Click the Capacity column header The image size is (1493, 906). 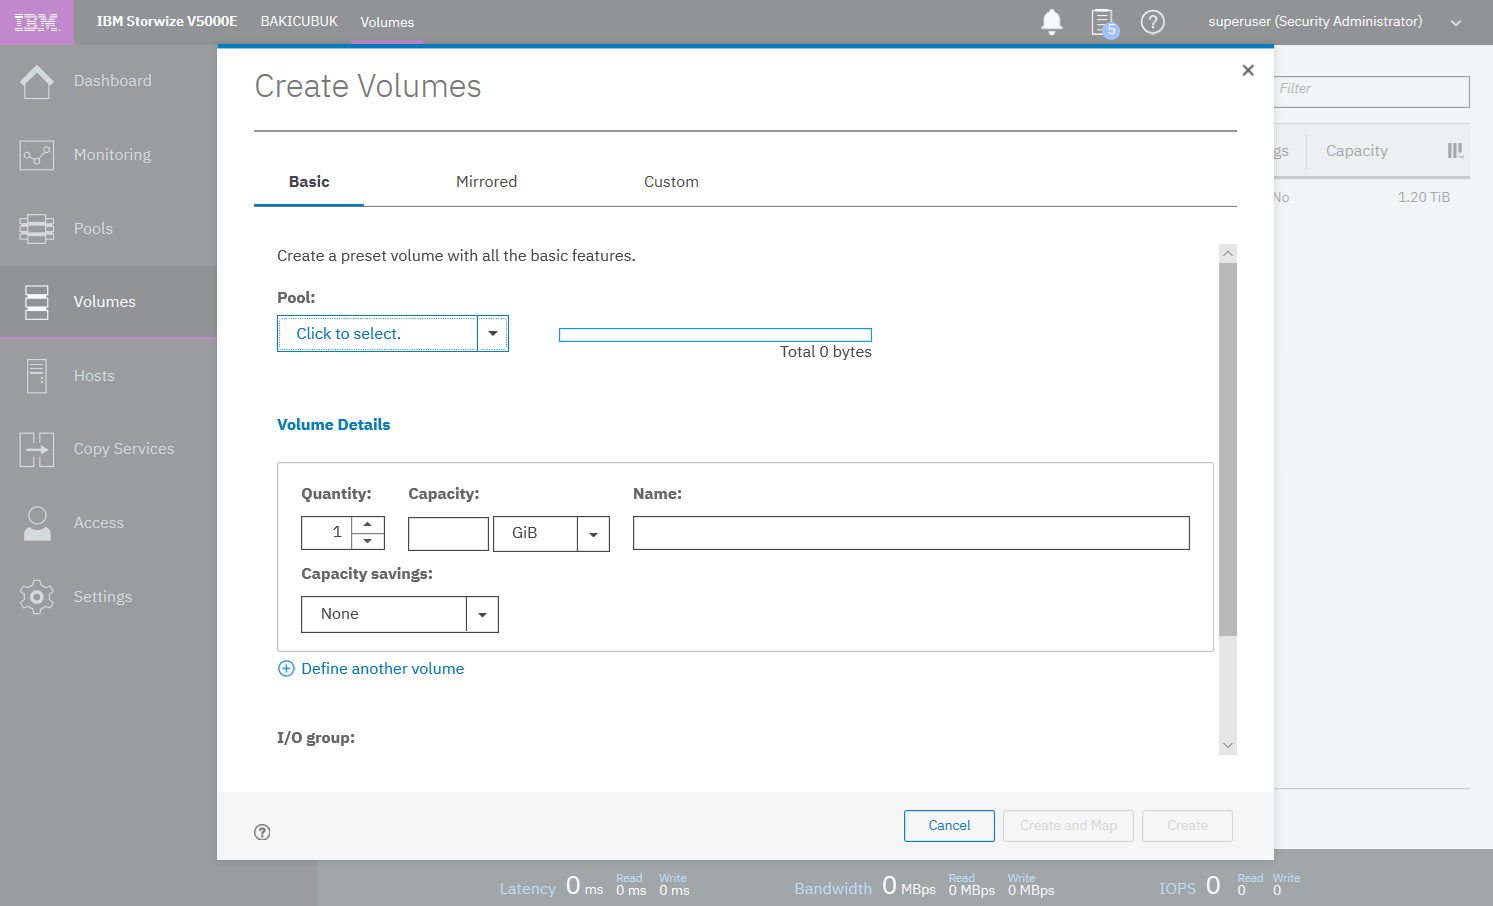[x=1357, y=151]
